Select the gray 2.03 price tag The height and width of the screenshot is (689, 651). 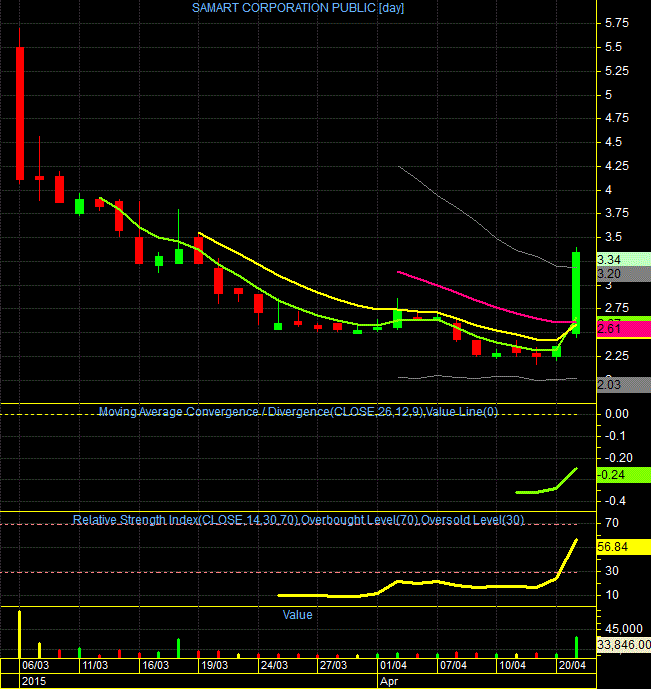tap(624, 385)
